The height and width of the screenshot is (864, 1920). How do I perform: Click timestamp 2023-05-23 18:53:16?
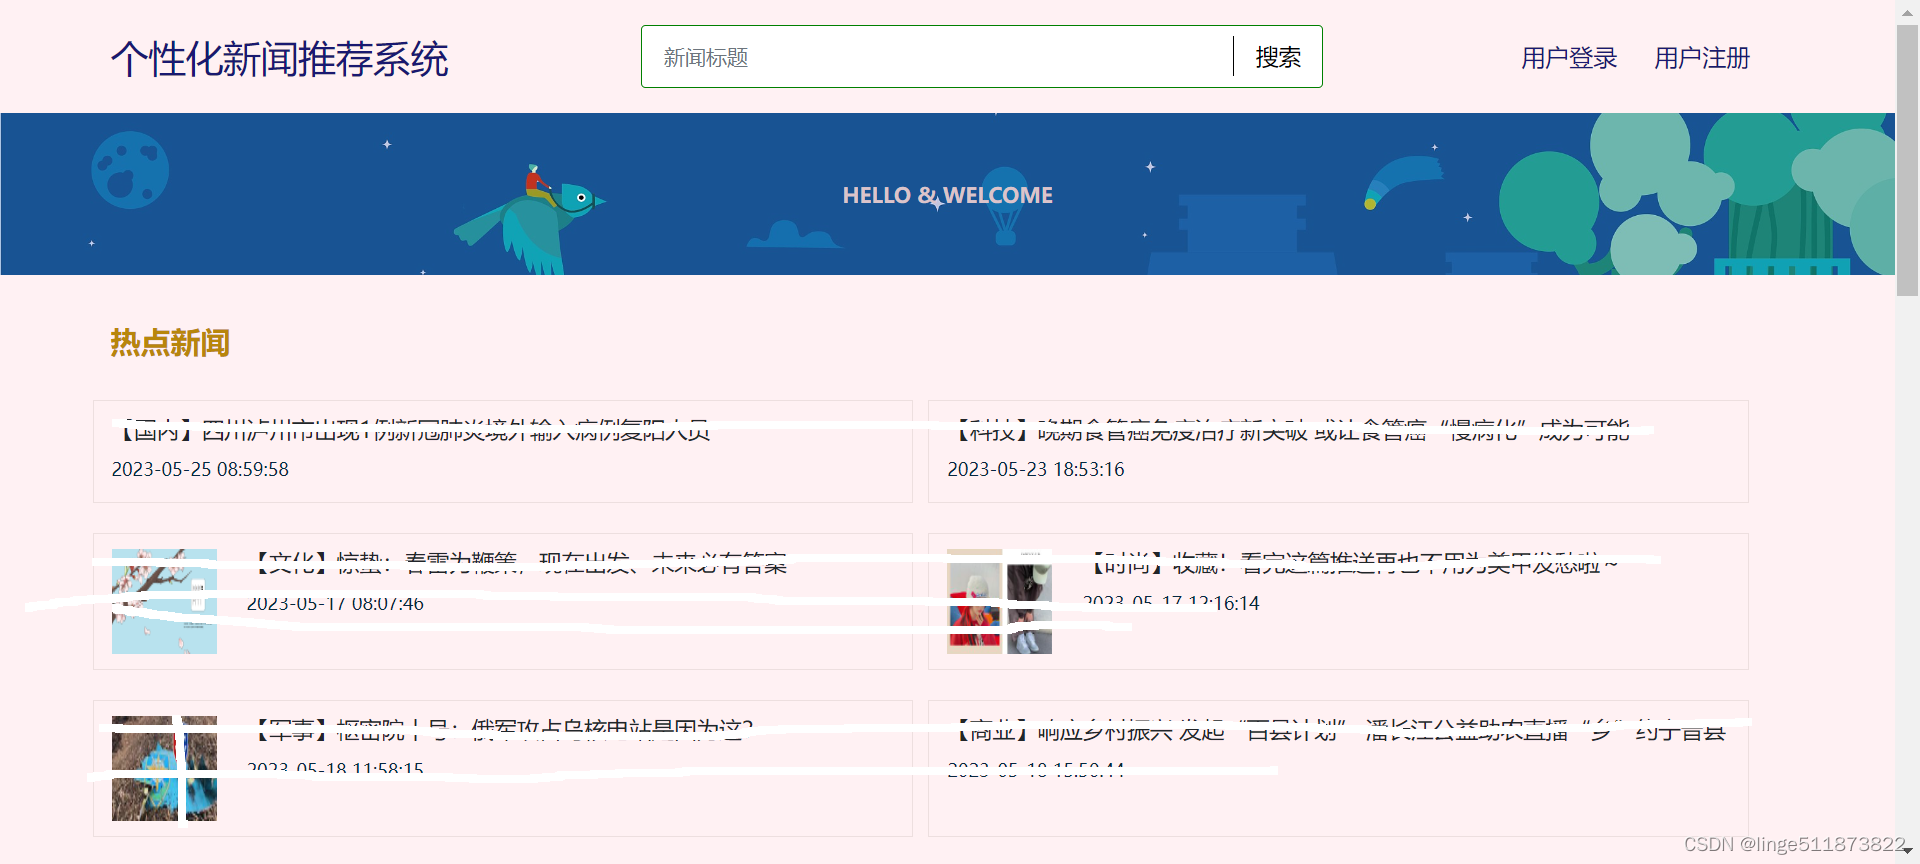coord(1036,469)
